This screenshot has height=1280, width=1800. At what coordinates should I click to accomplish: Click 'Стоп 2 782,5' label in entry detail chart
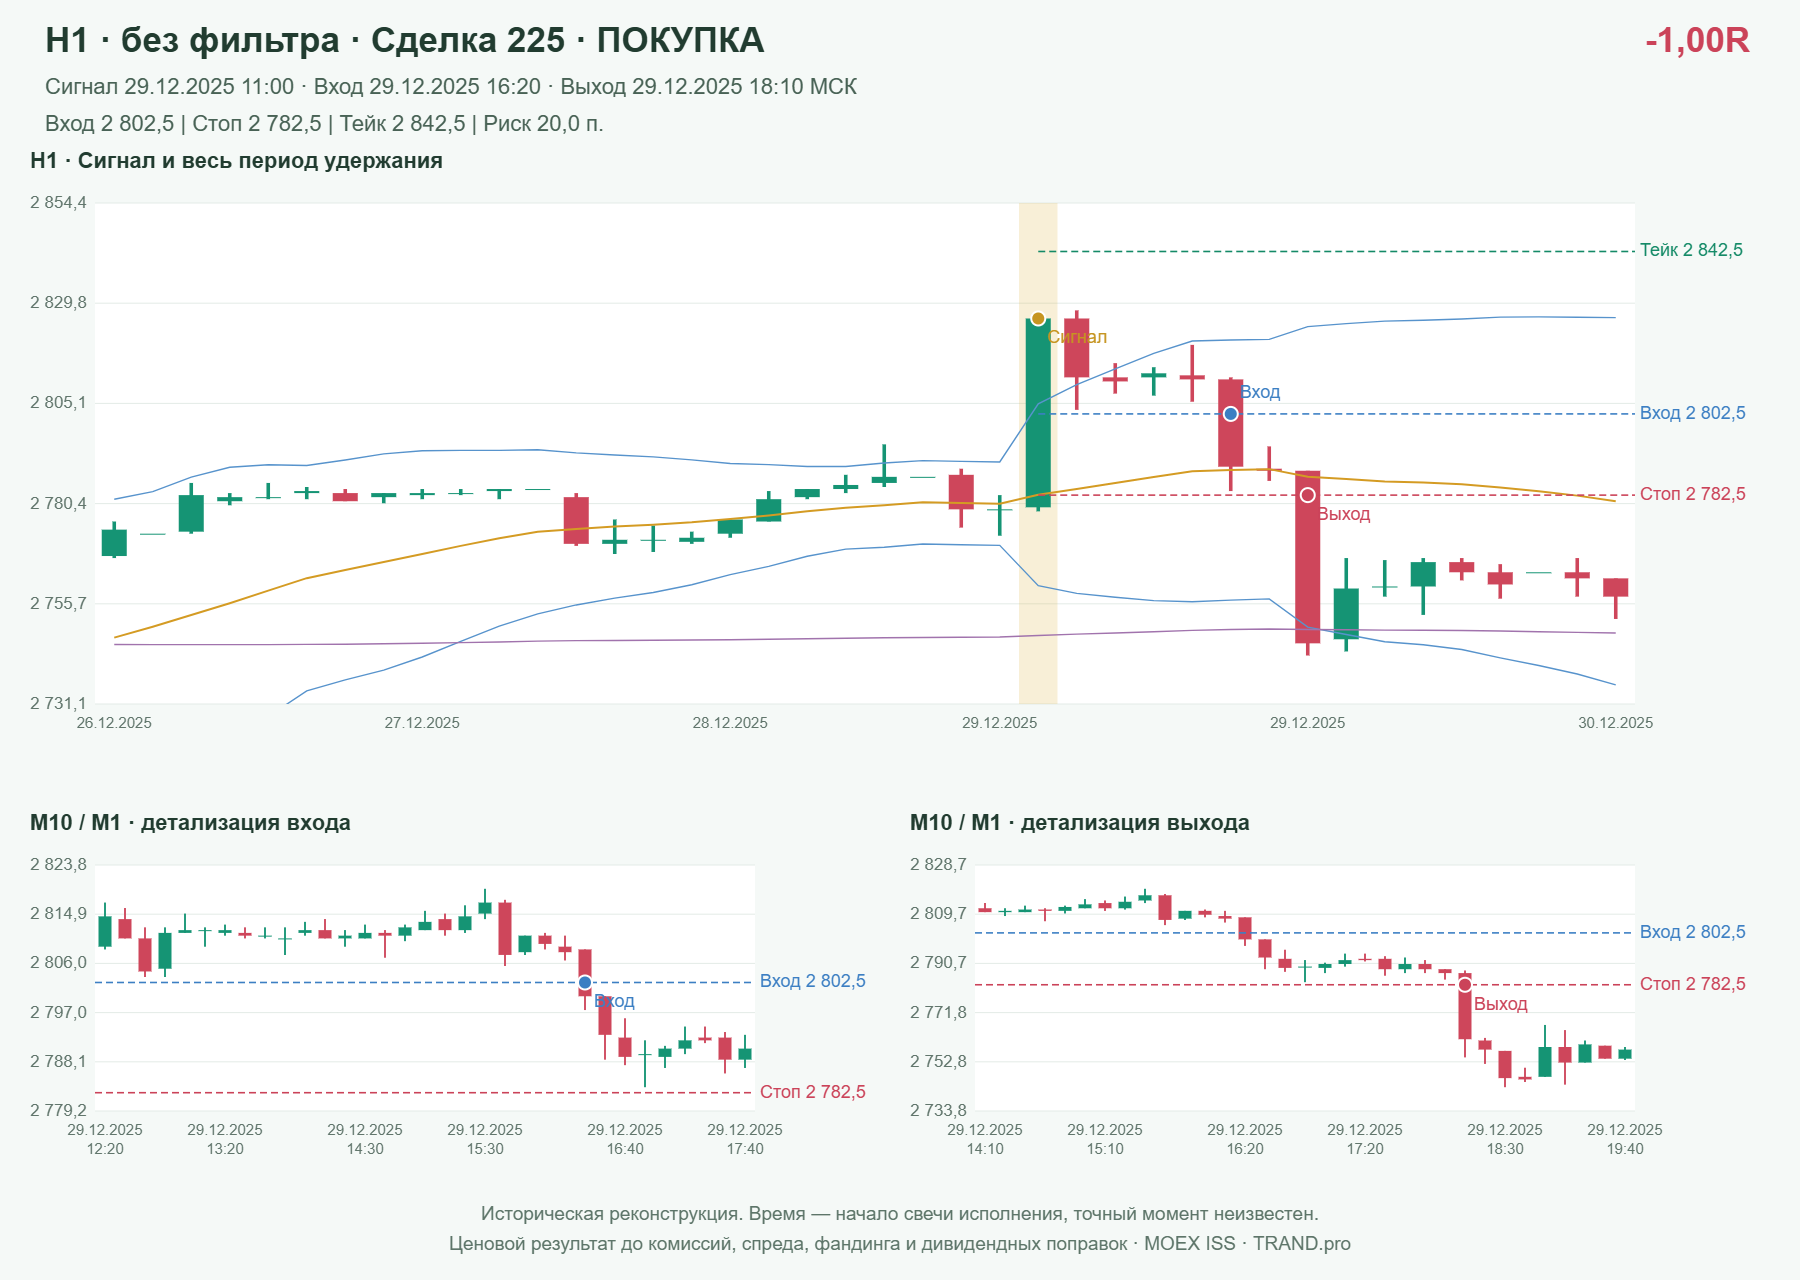point(812,1092)
